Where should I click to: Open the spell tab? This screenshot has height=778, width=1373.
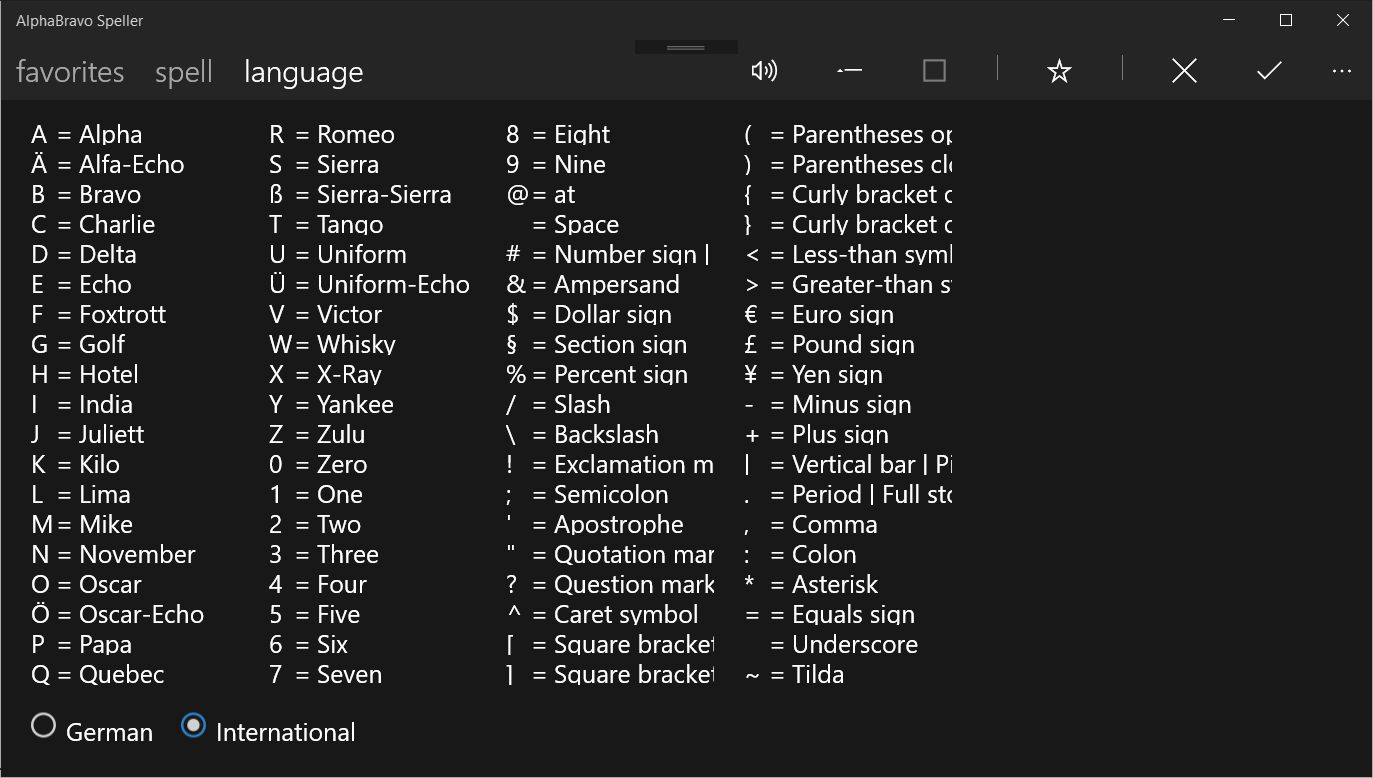click(184, 72)
